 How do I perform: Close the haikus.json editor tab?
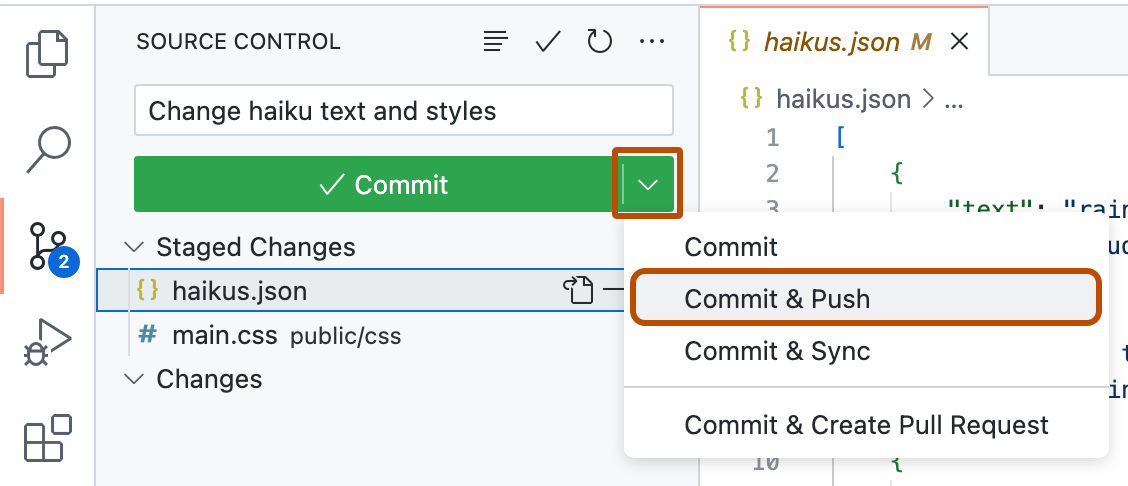point(959,42)
